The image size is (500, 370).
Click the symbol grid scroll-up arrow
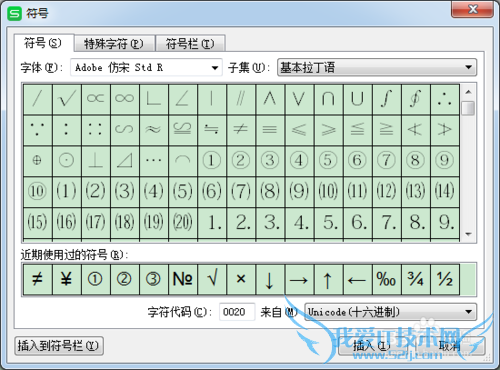pyautogui.click(x=468, y=92)
